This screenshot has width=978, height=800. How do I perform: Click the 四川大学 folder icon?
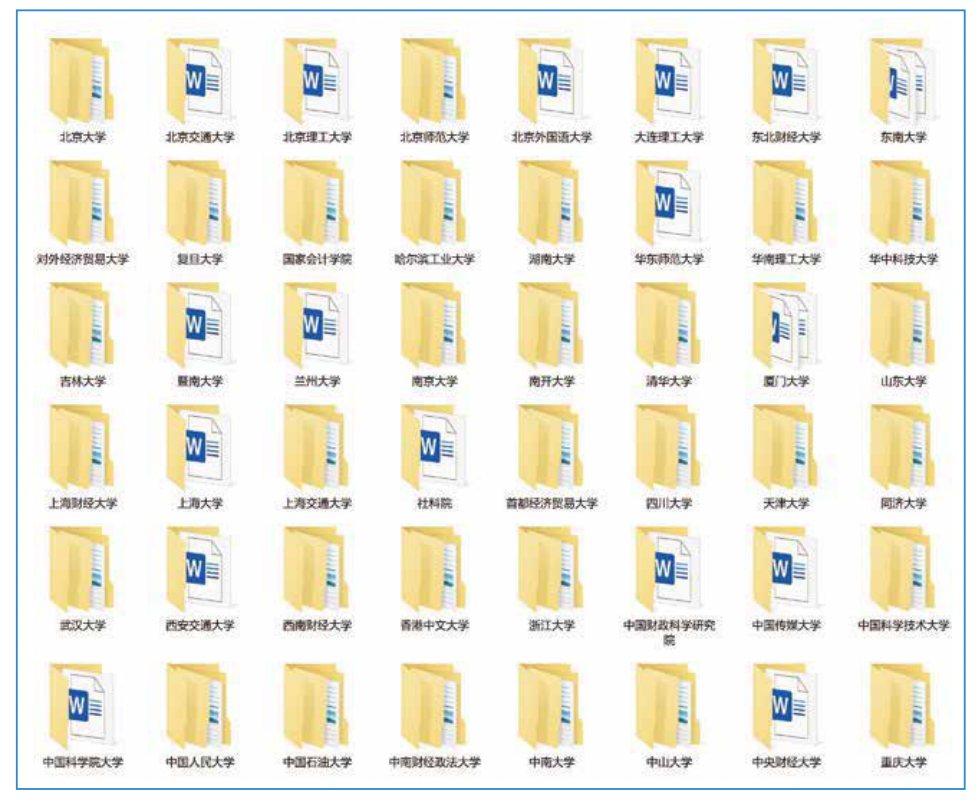pos(669,447)
